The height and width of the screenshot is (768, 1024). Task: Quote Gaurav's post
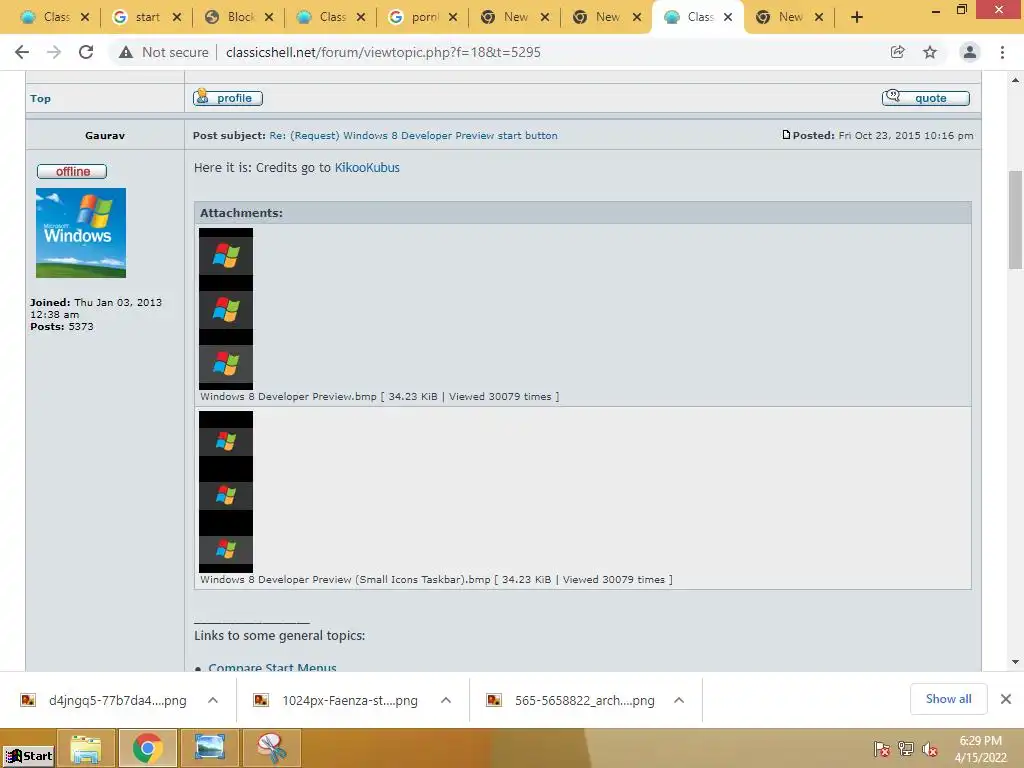pos(926,98)
